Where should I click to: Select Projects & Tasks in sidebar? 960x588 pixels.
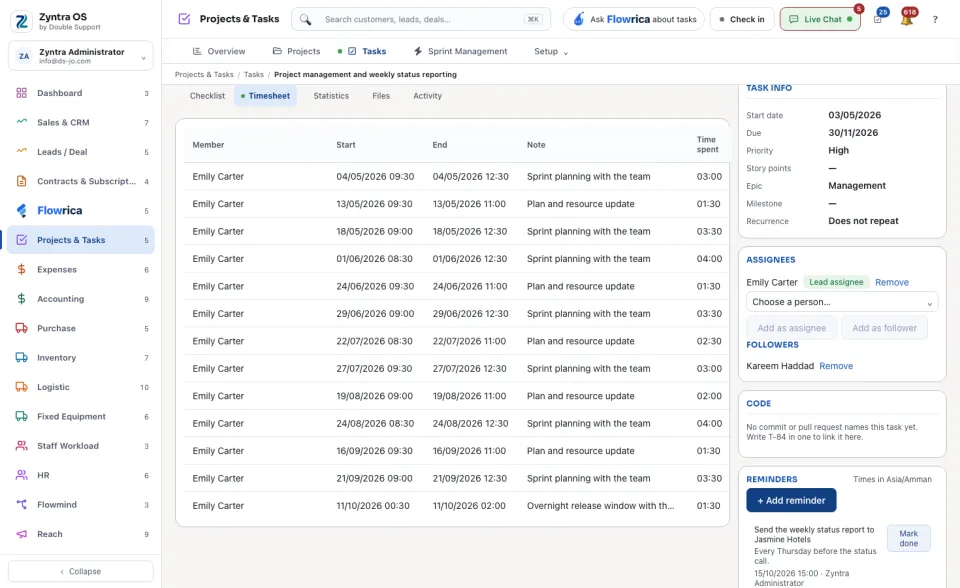point(81,240)
